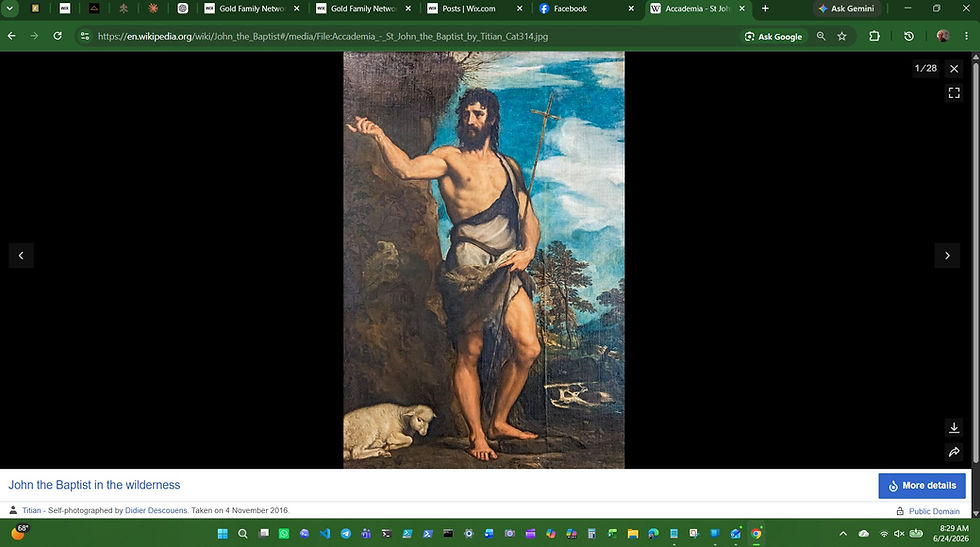Open the pinned ChatGPT tab
Image resolution: width=980 pixels, height=547 pixels.
pos(182,9)
